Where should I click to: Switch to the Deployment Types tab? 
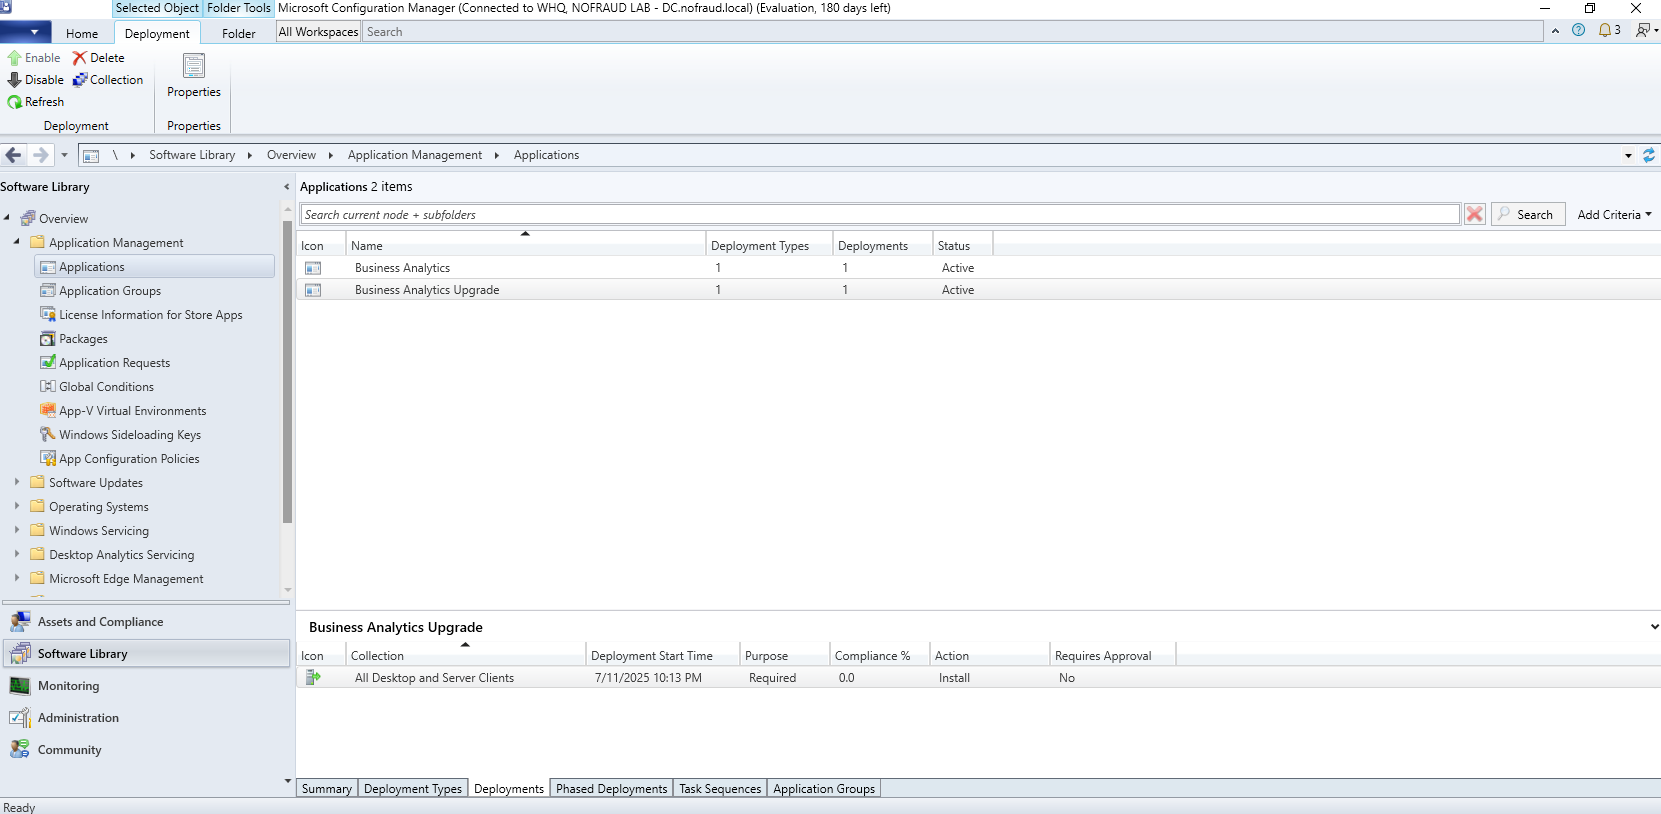[413, 789]
